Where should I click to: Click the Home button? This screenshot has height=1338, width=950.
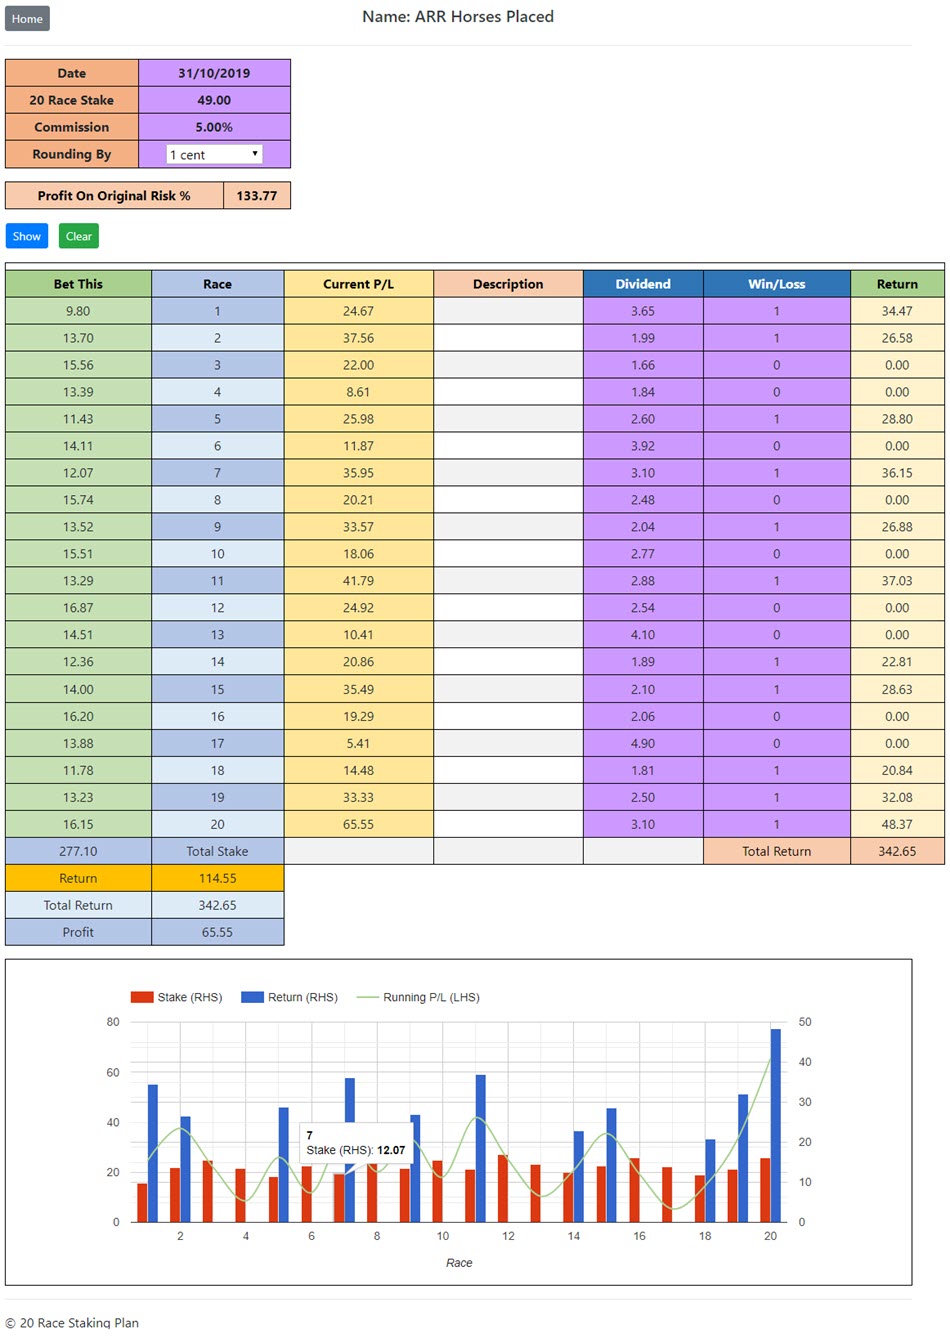click(27, 19)
